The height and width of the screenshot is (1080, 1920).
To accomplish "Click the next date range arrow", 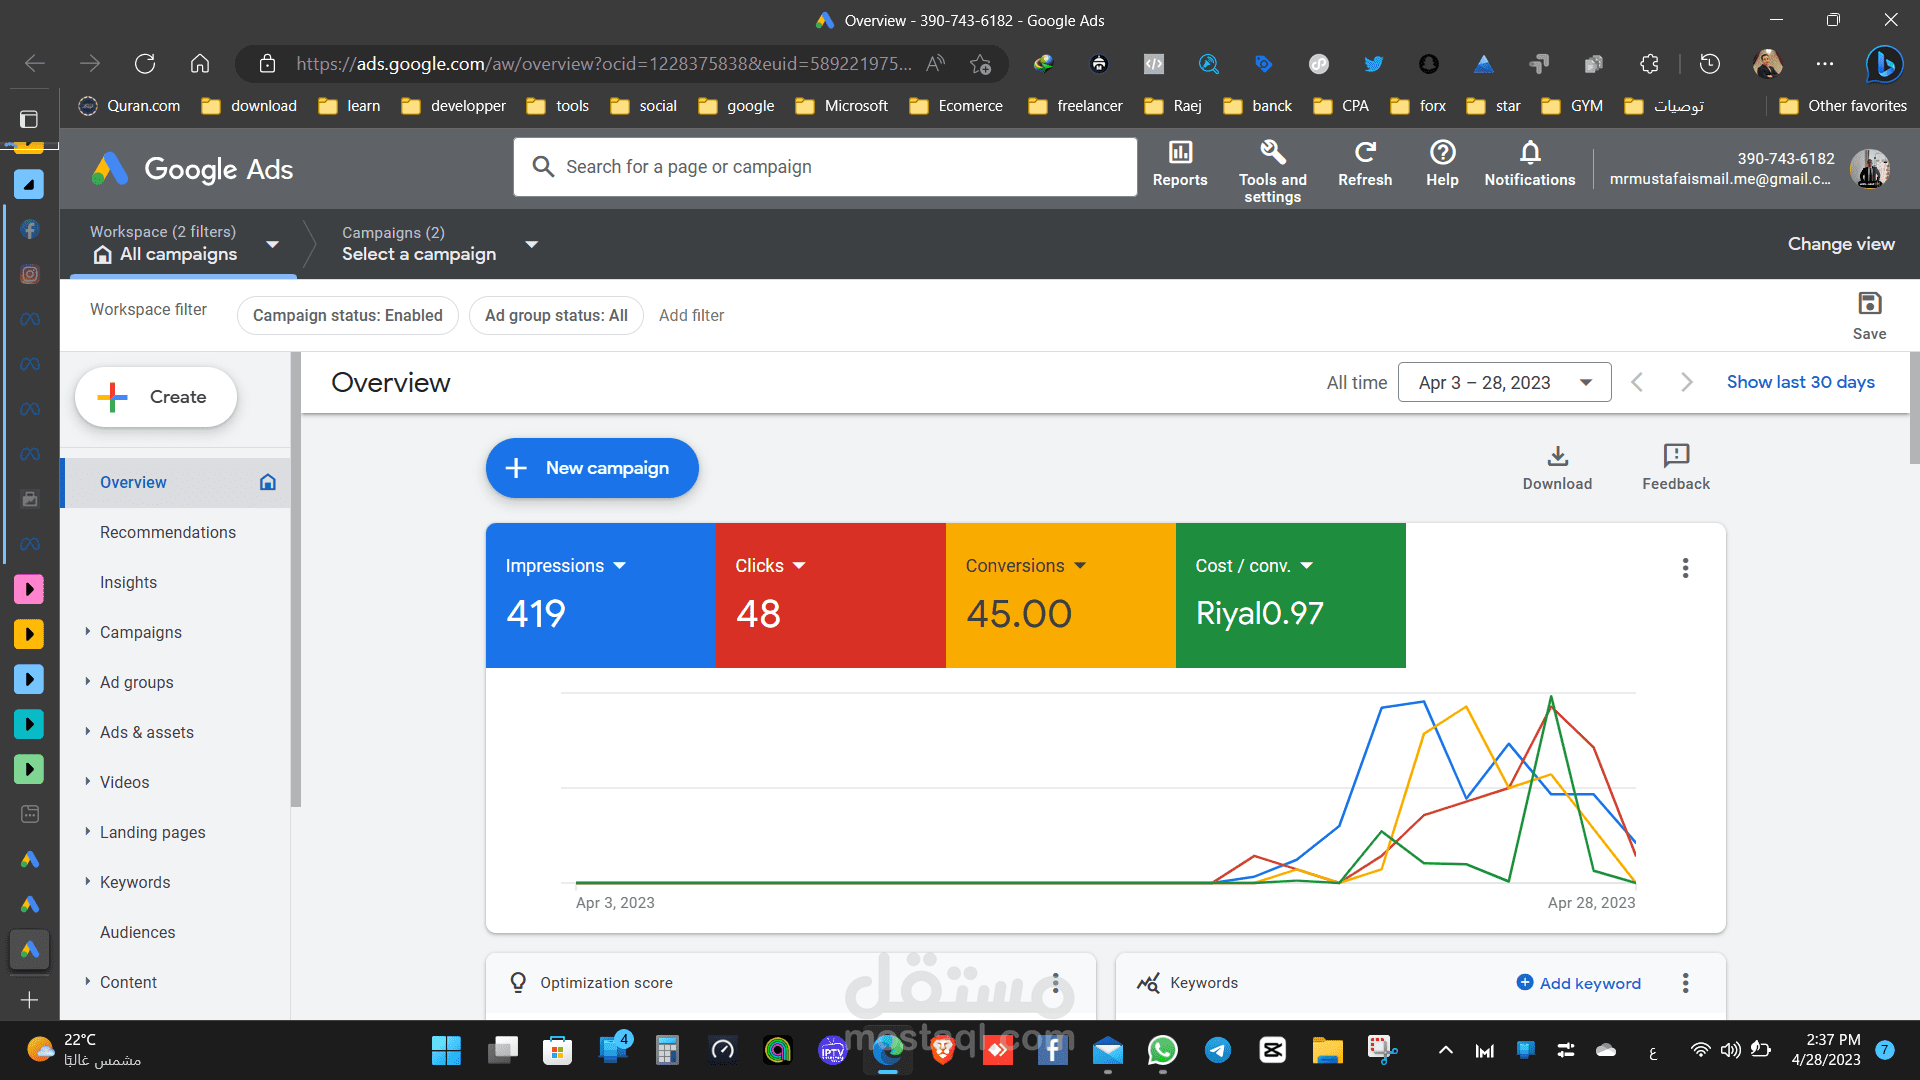I will [x=1687, y=382].
